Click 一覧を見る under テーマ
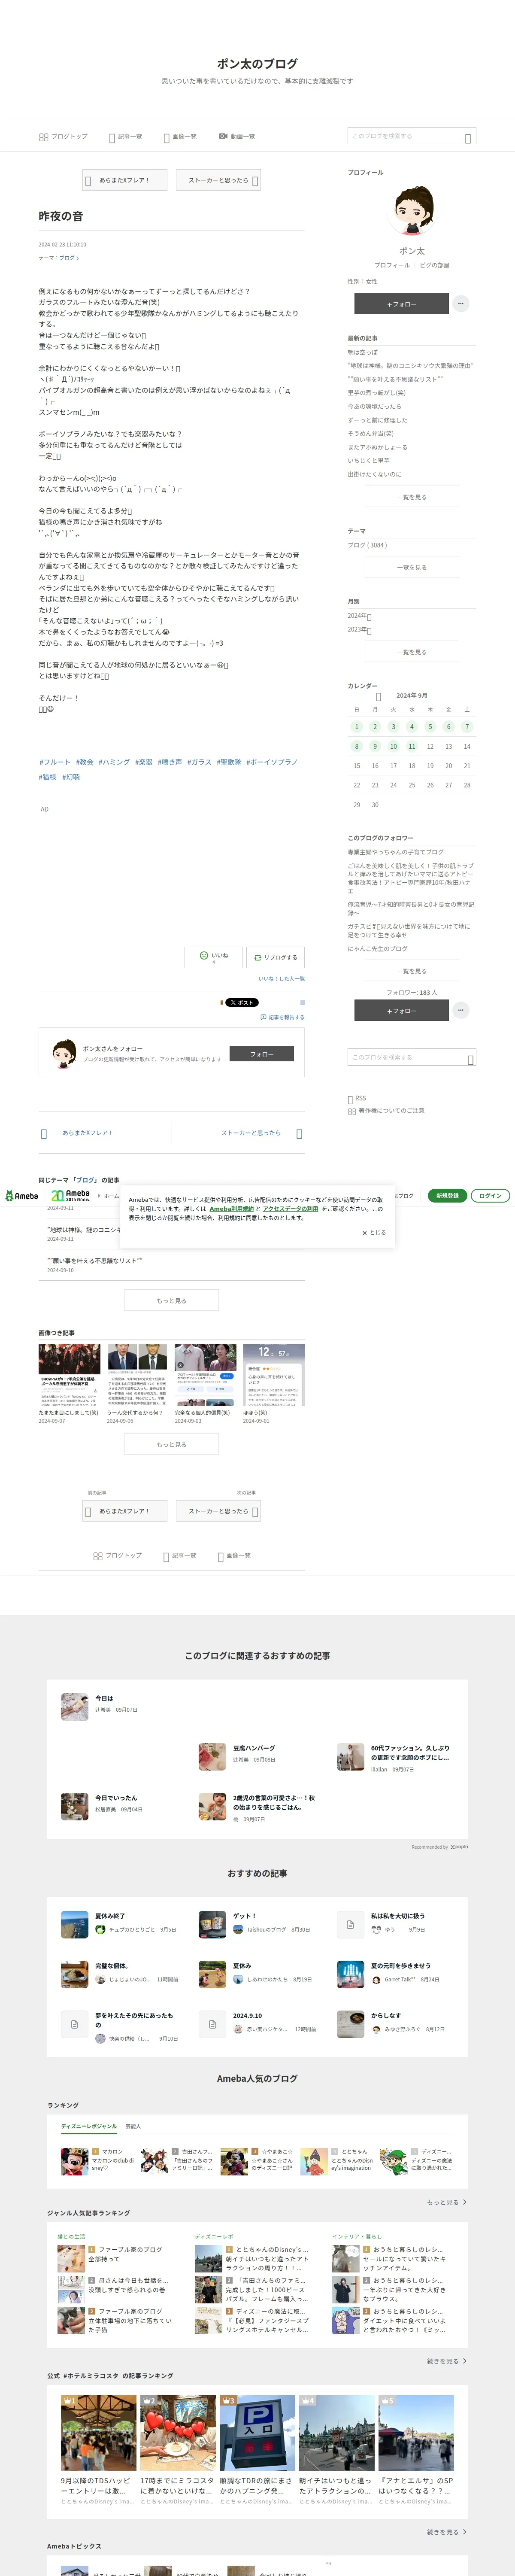The width and height of the screenshot is (515, 2576). pyautogui.click(x=412, y=567)
